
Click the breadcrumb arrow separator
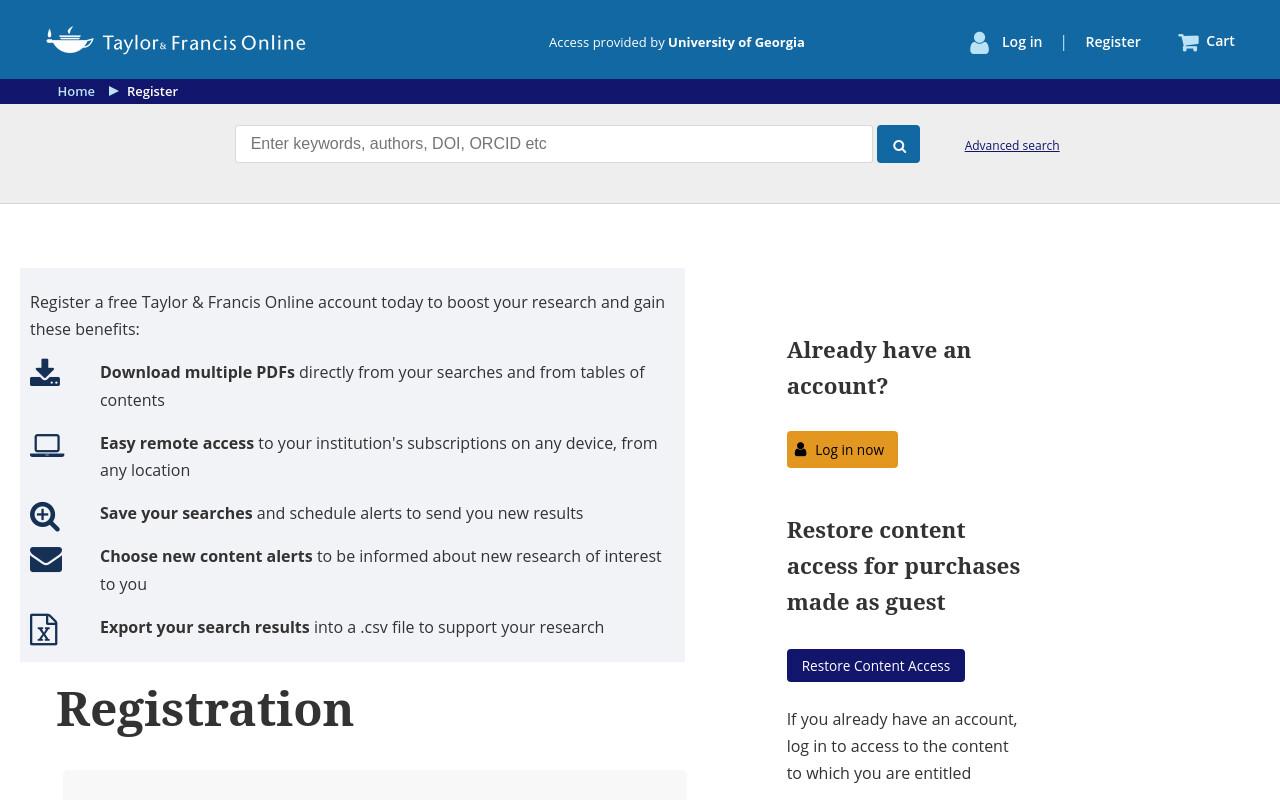[x=114, y=91]
